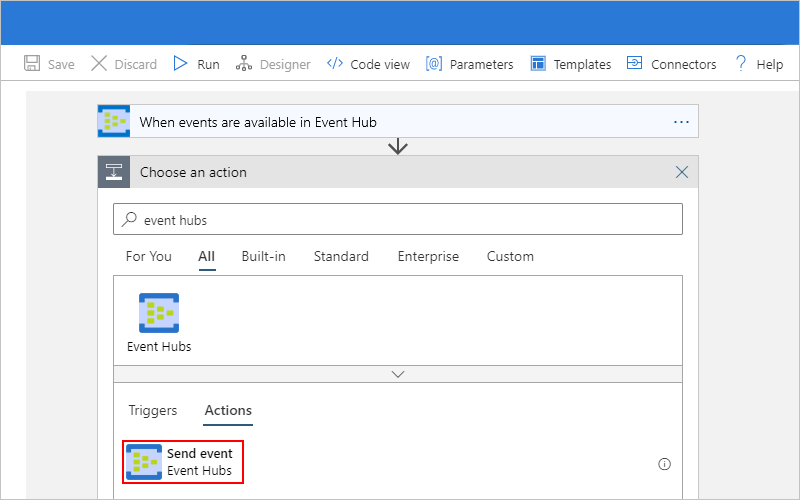Open the Connectors list

[x=671, y=64]
